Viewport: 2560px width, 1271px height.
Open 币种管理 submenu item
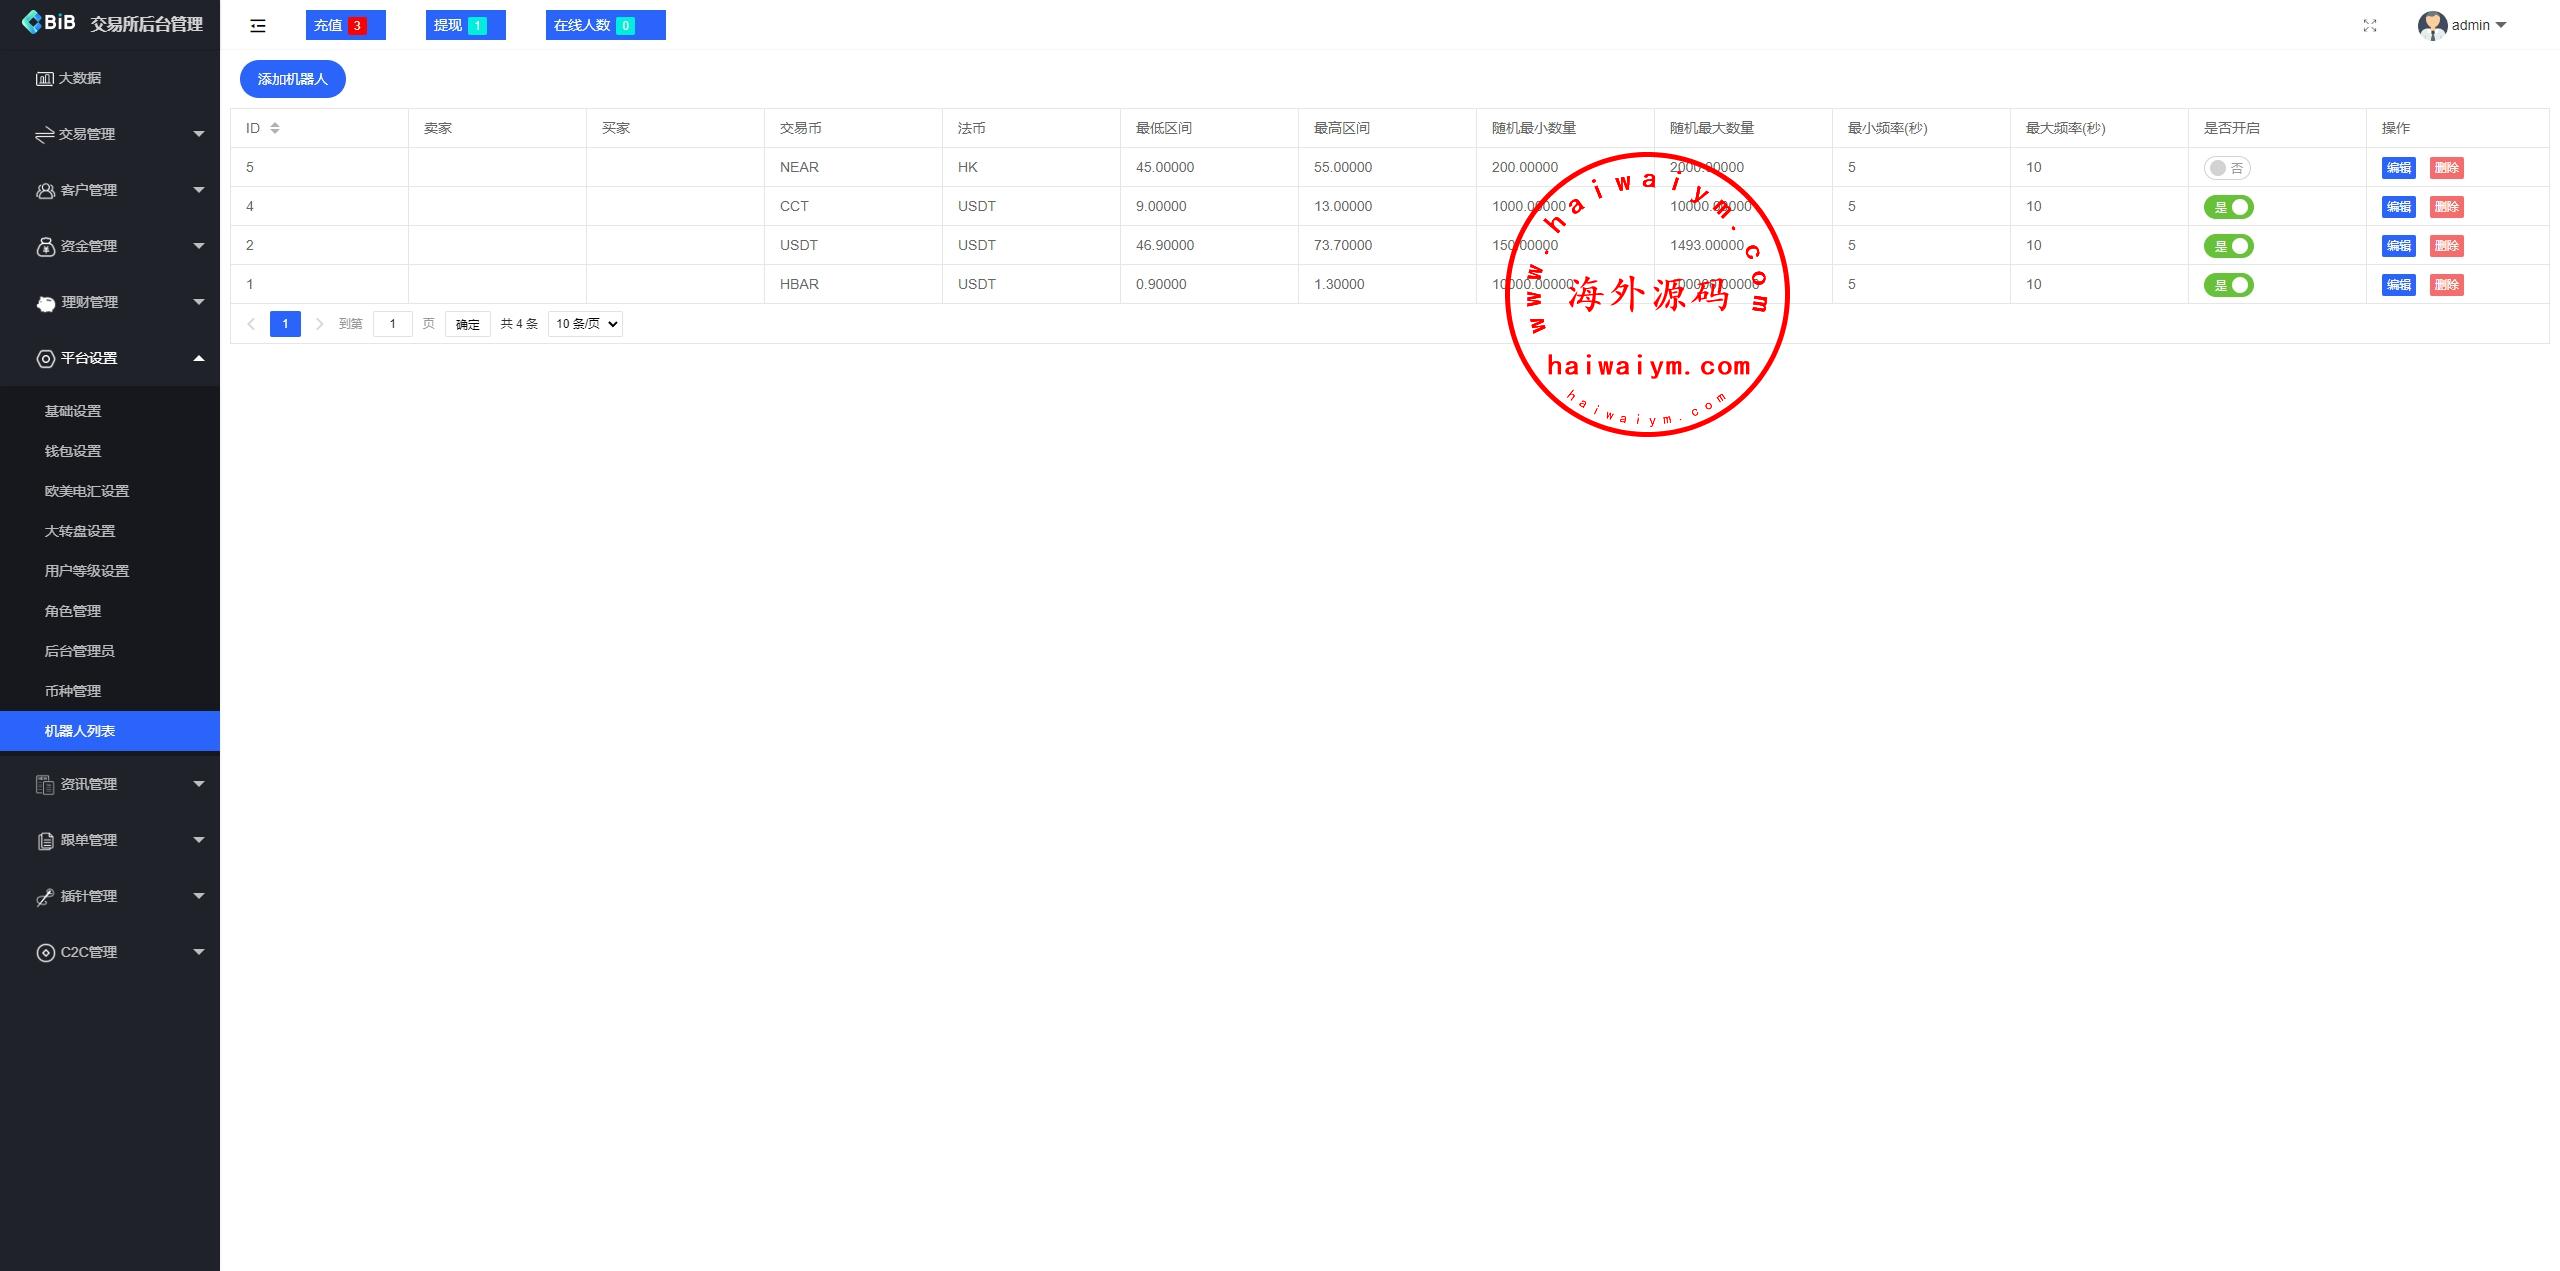click(x=73, y=691)
